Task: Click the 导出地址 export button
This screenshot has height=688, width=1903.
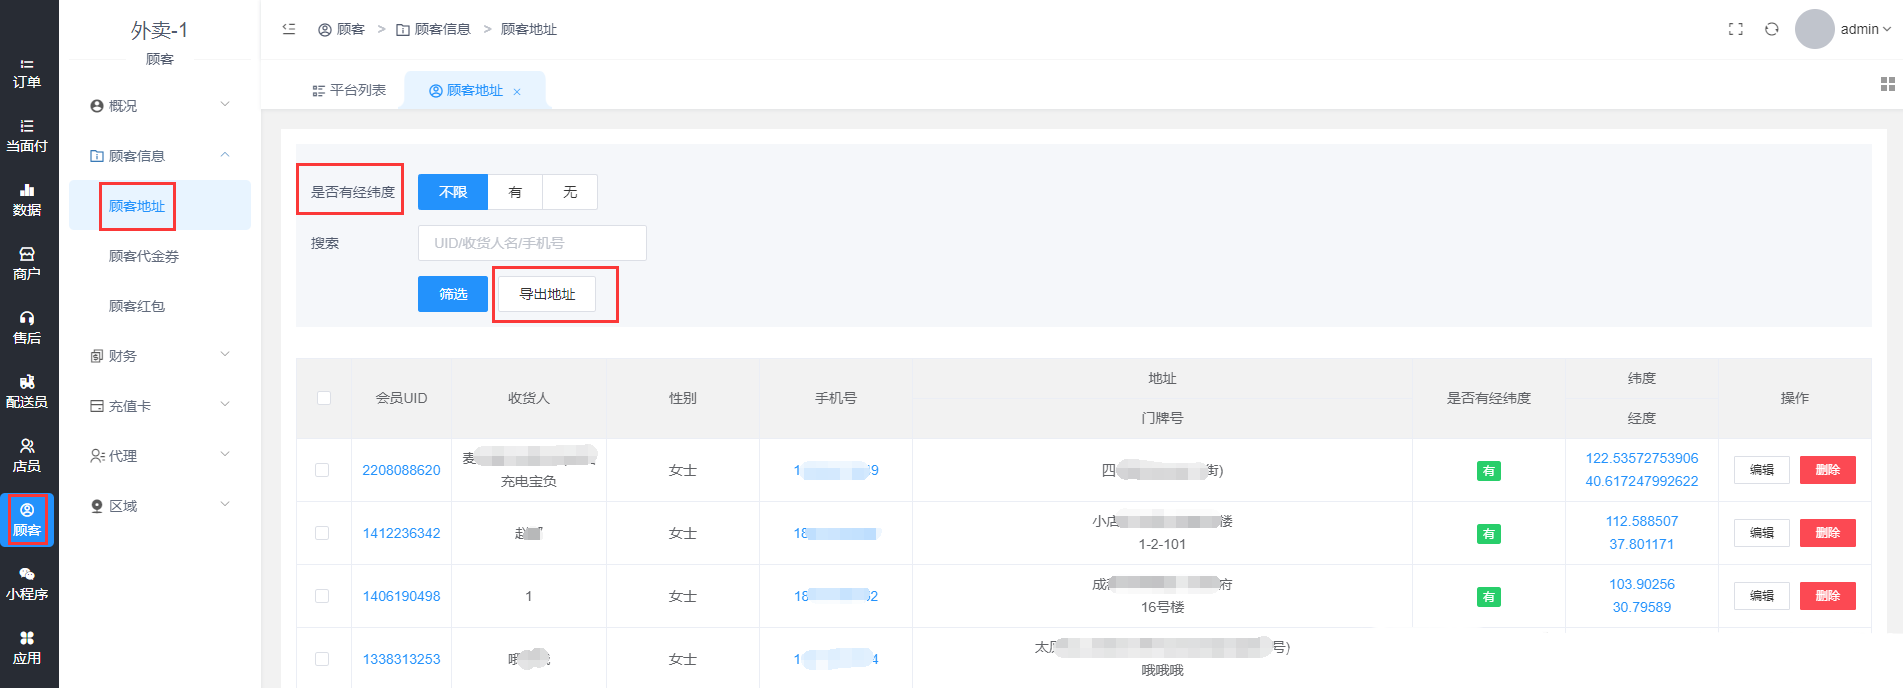Action: [x=547, y=294]
